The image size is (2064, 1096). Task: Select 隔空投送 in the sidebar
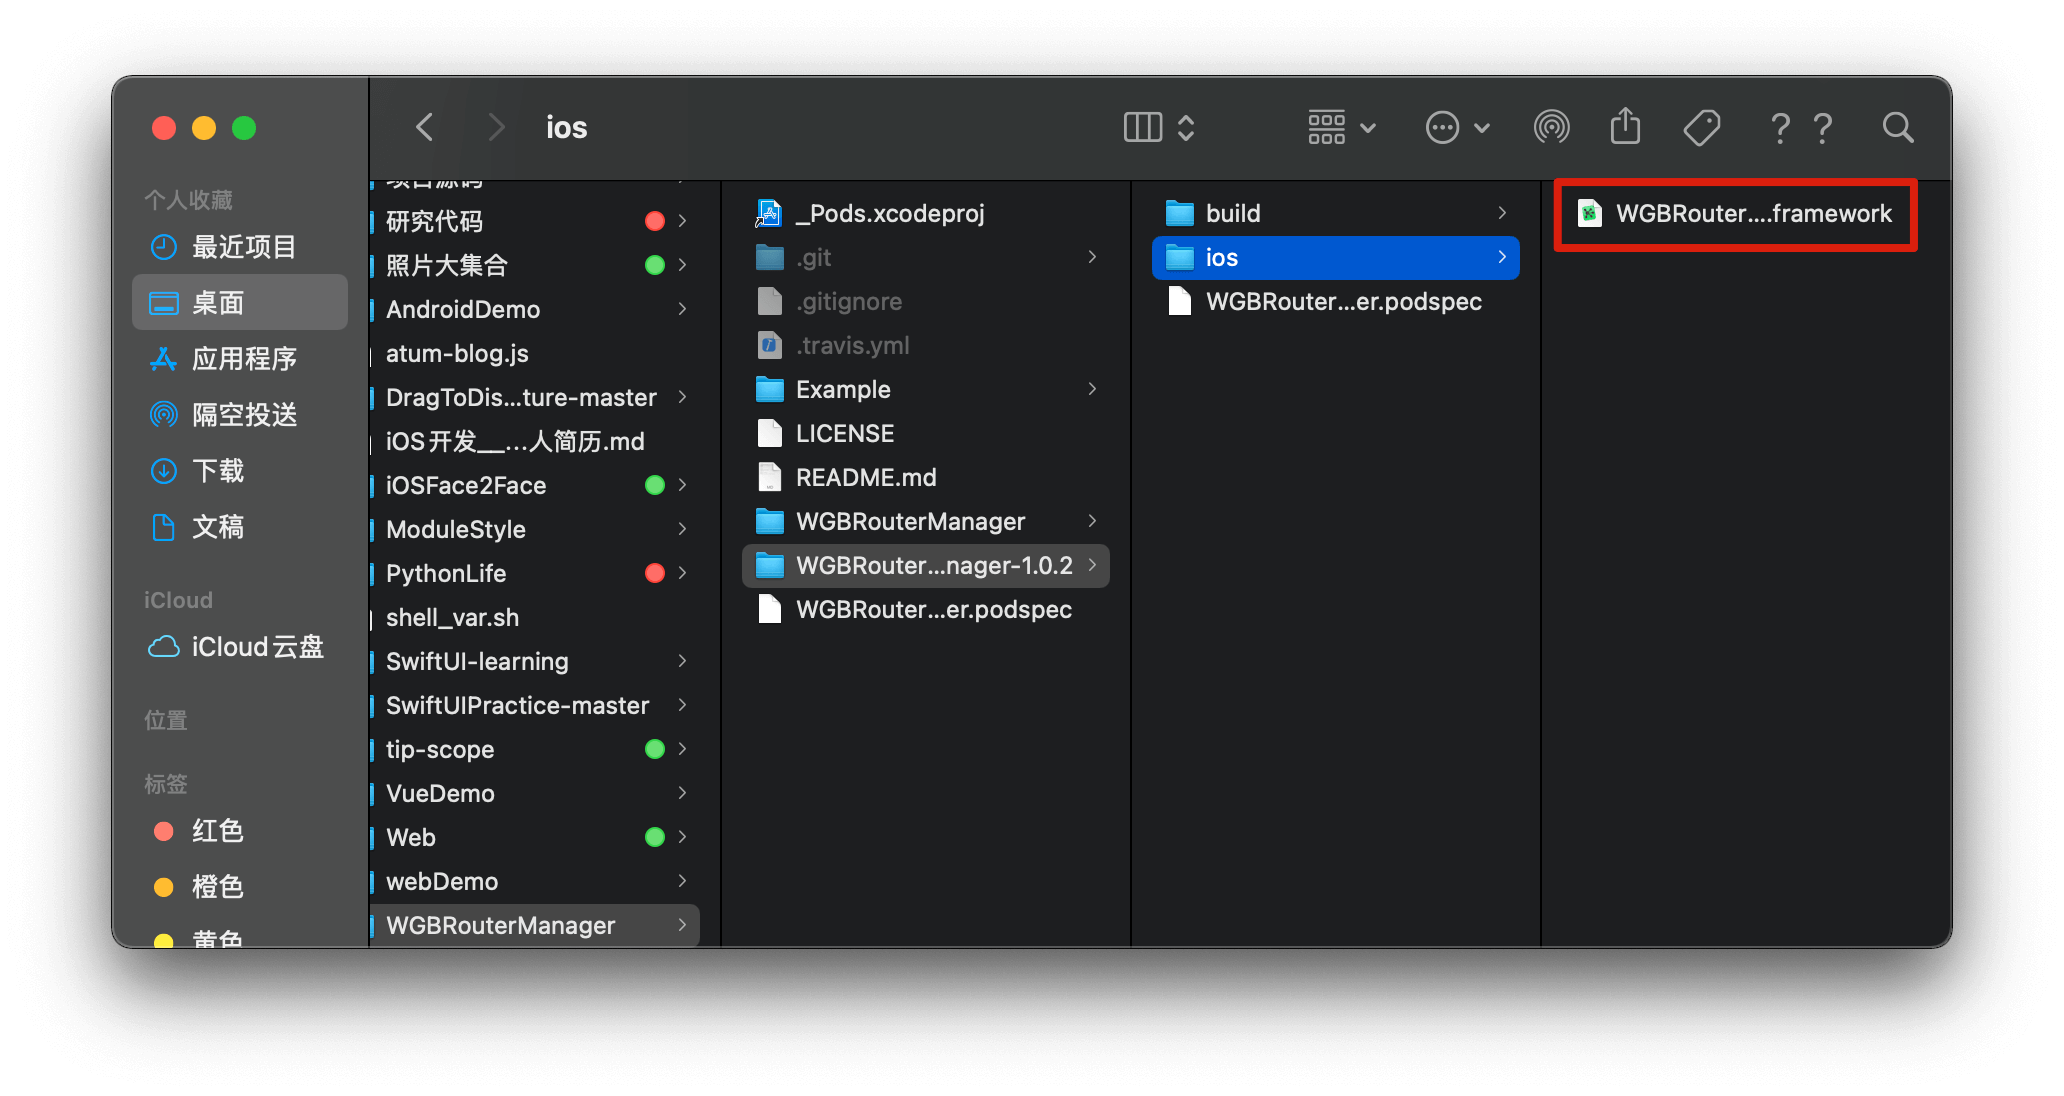click(243, 415)
